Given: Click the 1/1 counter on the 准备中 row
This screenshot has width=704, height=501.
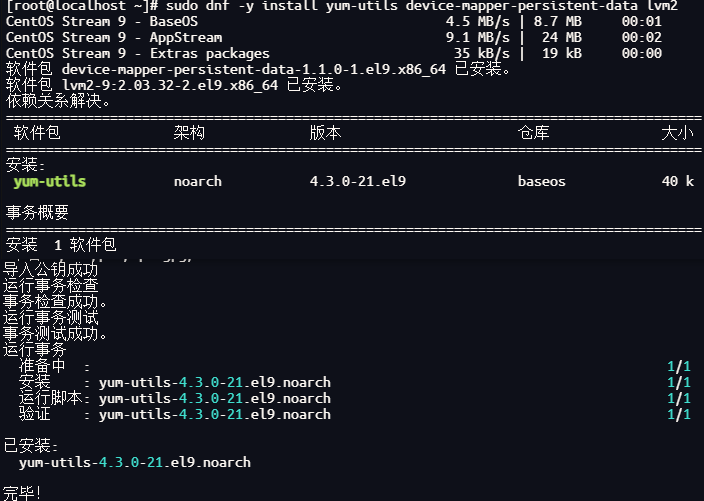Looking at the screenshot, I should click(x=678, y=366).
